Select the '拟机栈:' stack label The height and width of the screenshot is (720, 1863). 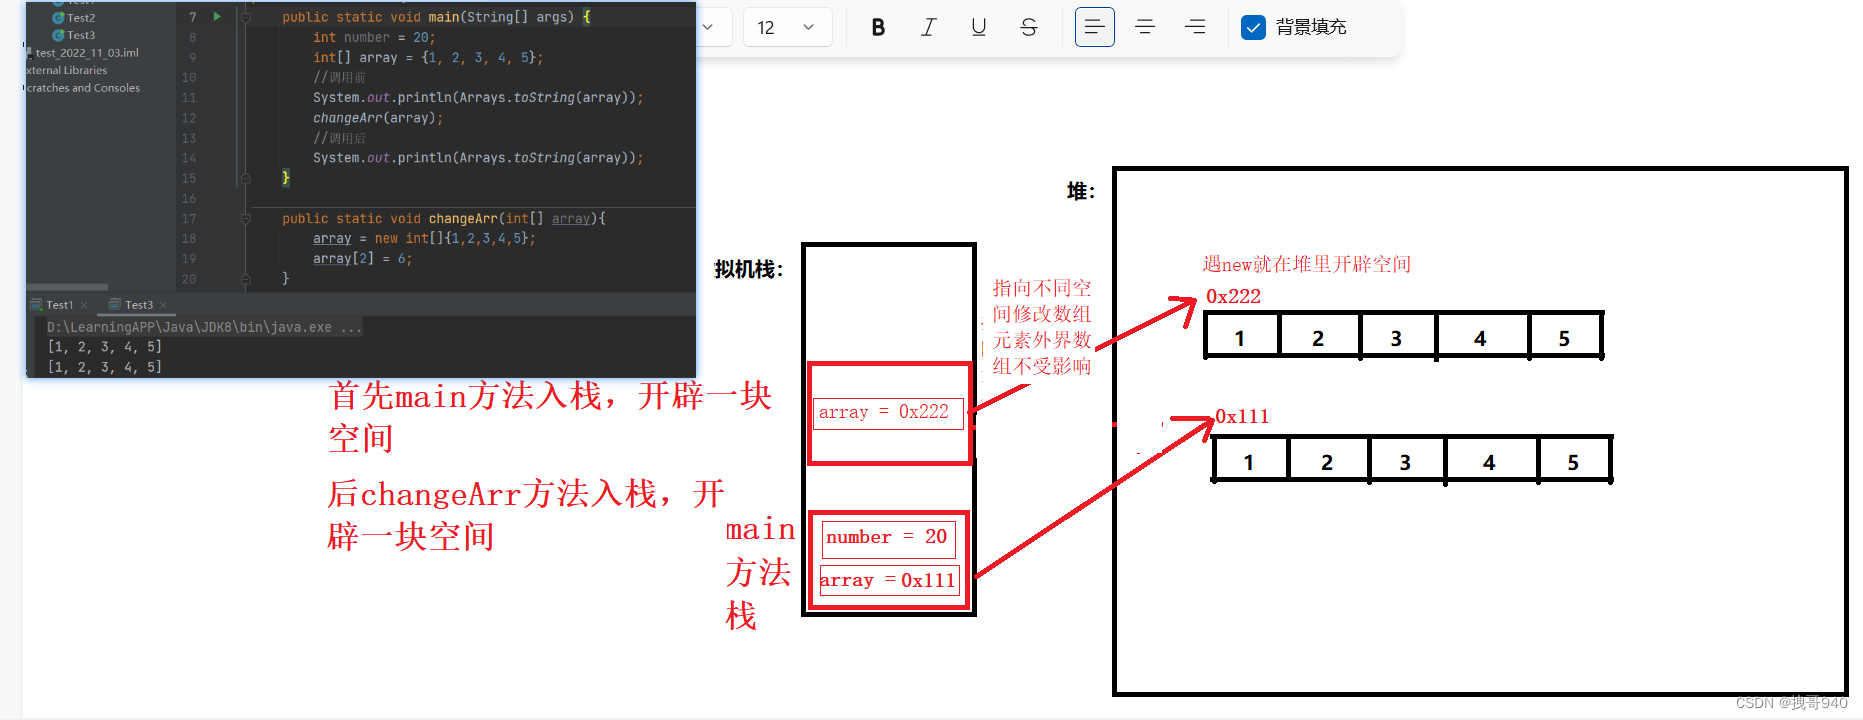(x=749, y=269)
